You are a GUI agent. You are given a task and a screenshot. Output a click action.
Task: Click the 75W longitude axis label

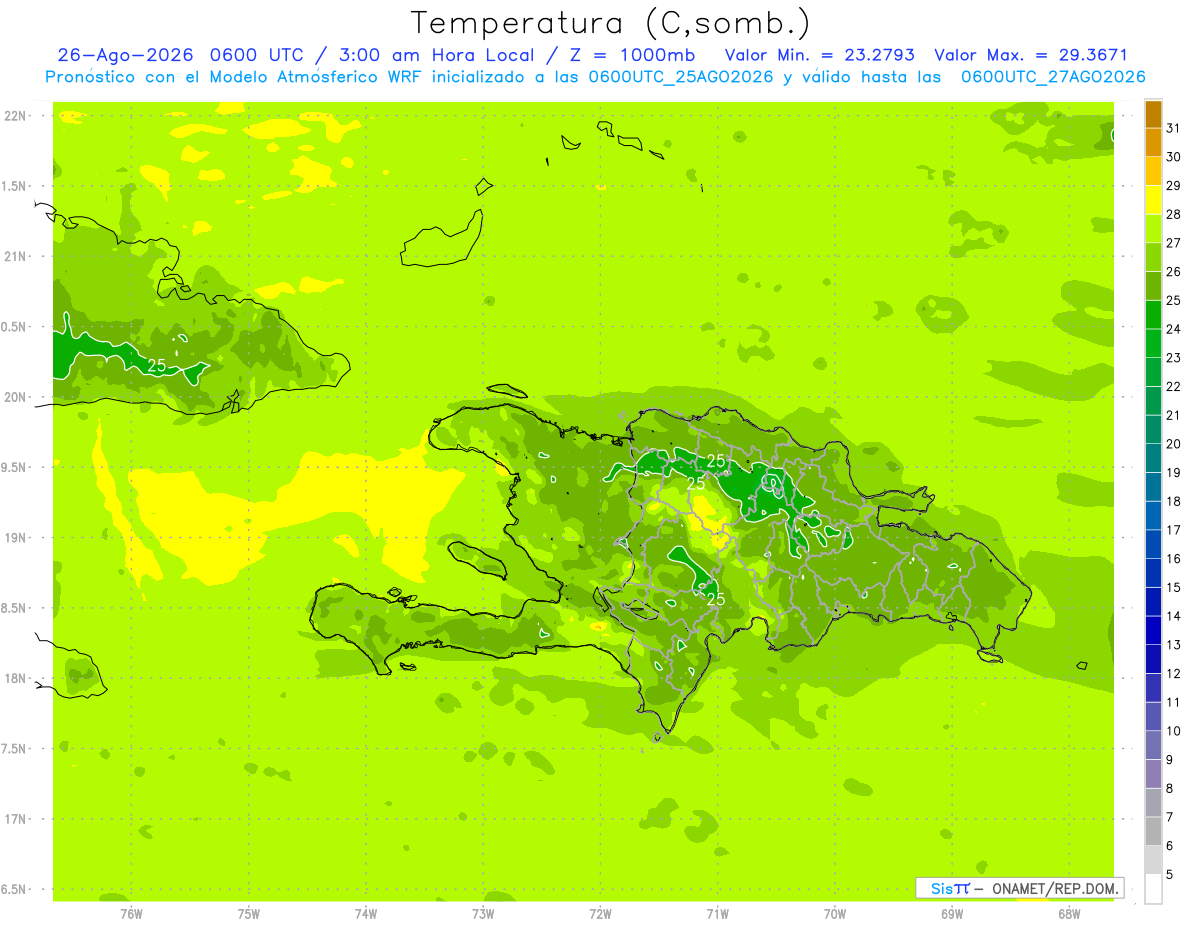click(249, 914)
